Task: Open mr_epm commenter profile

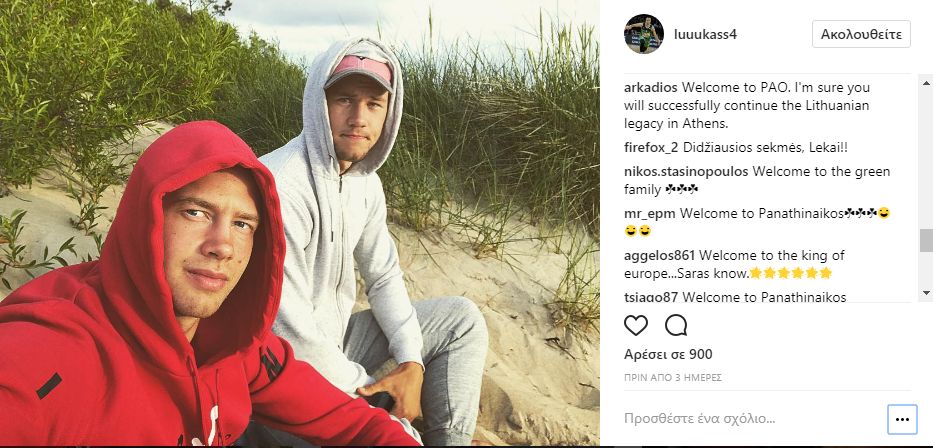Action: click(650, 213)
